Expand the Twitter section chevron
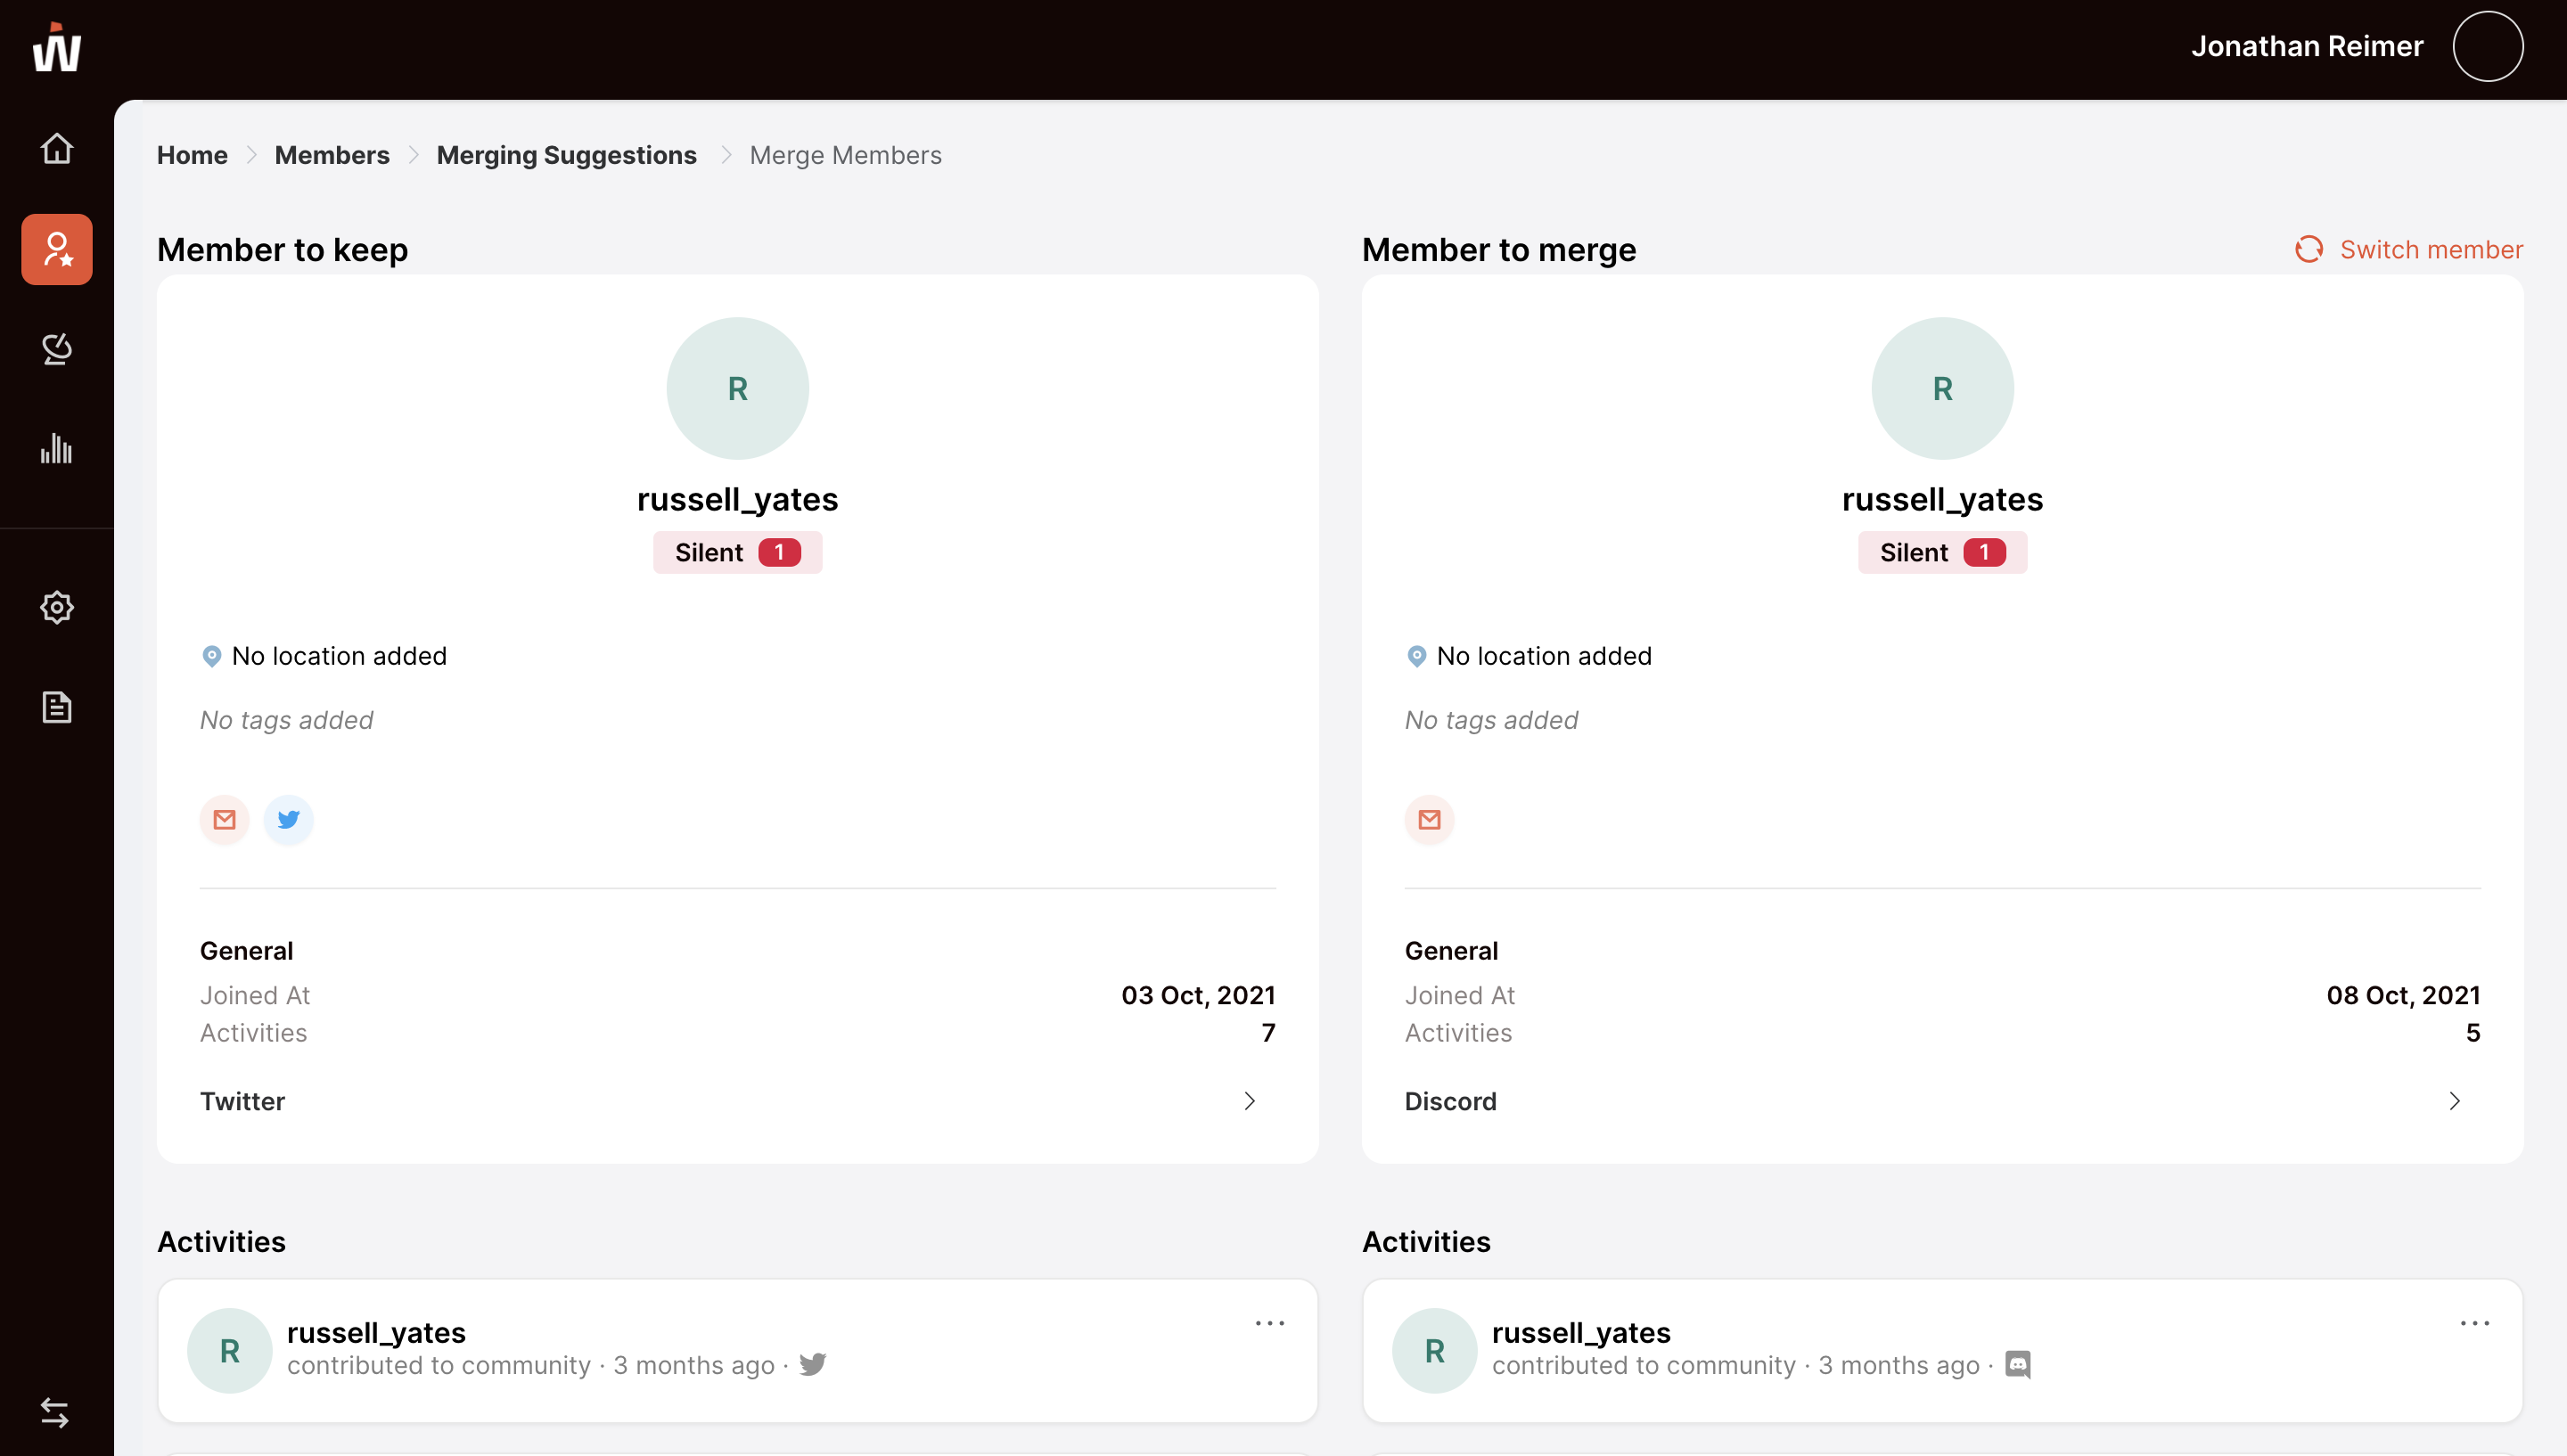Image resolution: width=2567 pixels, height=1456 pixels. point(1249,1101)
